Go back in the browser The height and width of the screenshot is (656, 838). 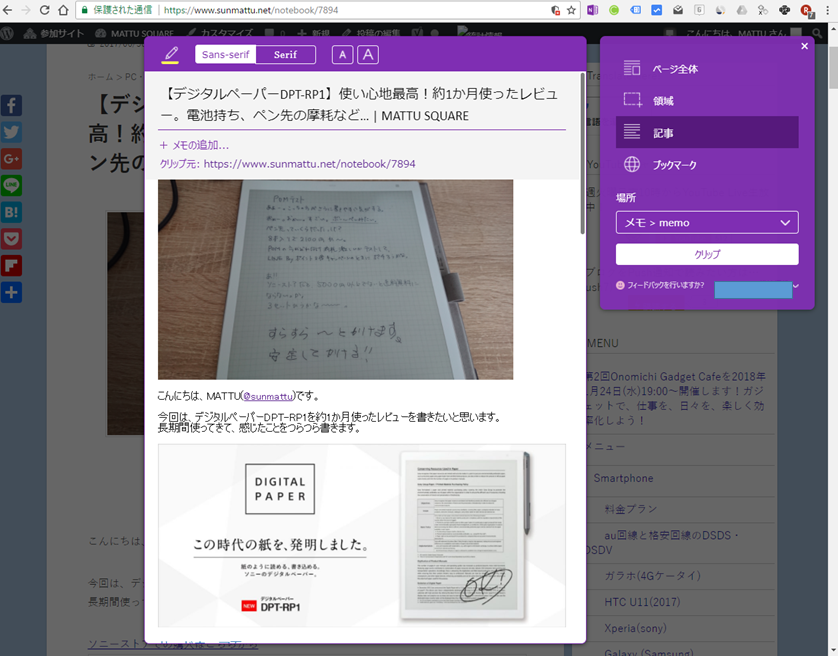(x=7, y=10)
